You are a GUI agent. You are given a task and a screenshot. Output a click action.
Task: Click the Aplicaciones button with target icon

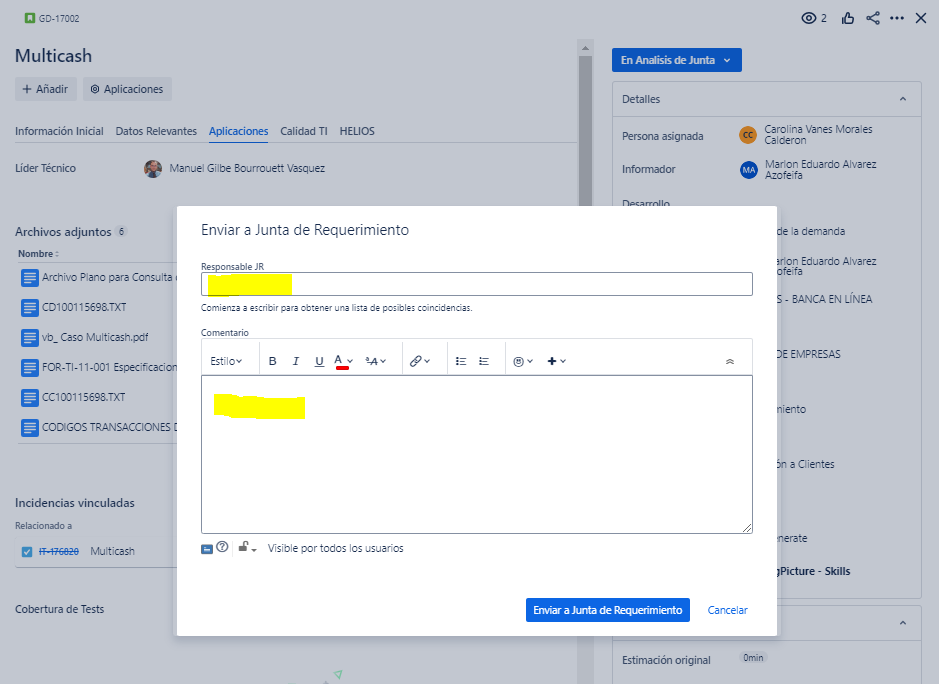127,89
